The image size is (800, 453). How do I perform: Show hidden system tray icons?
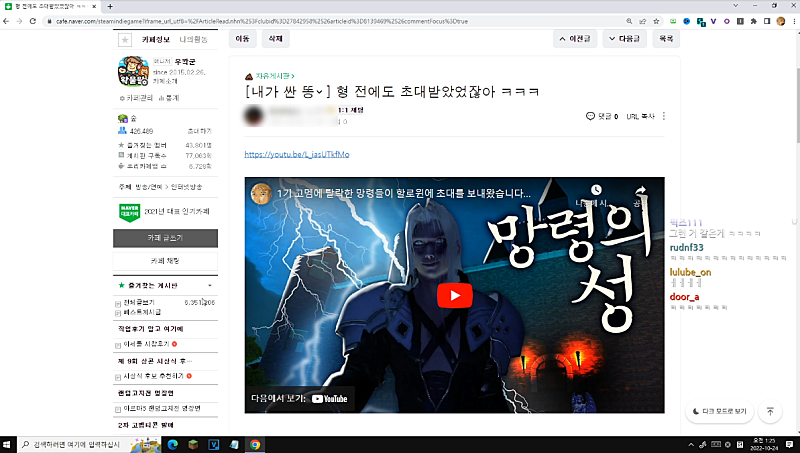(691, 445)
